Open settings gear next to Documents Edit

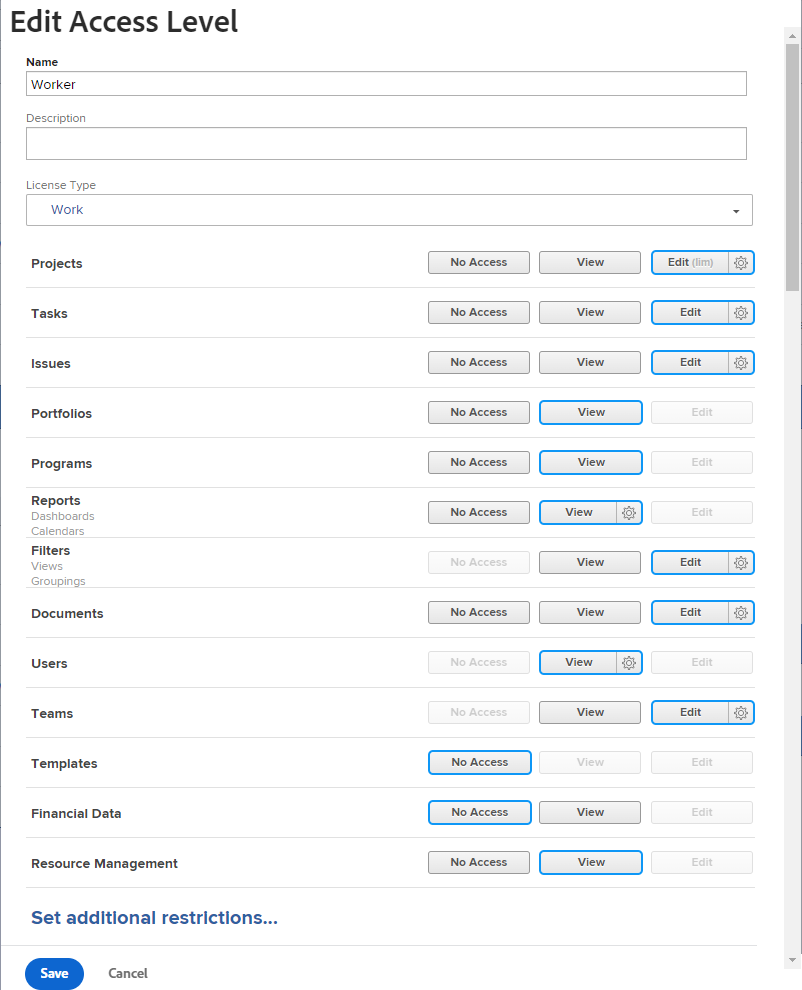(740, 612)
